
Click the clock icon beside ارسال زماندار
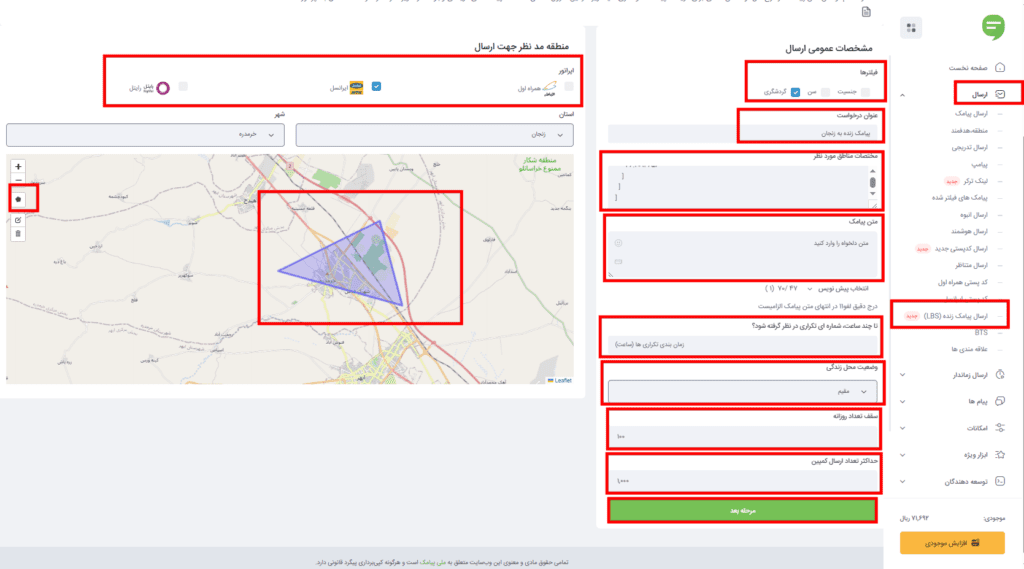tap(1000, 374)
